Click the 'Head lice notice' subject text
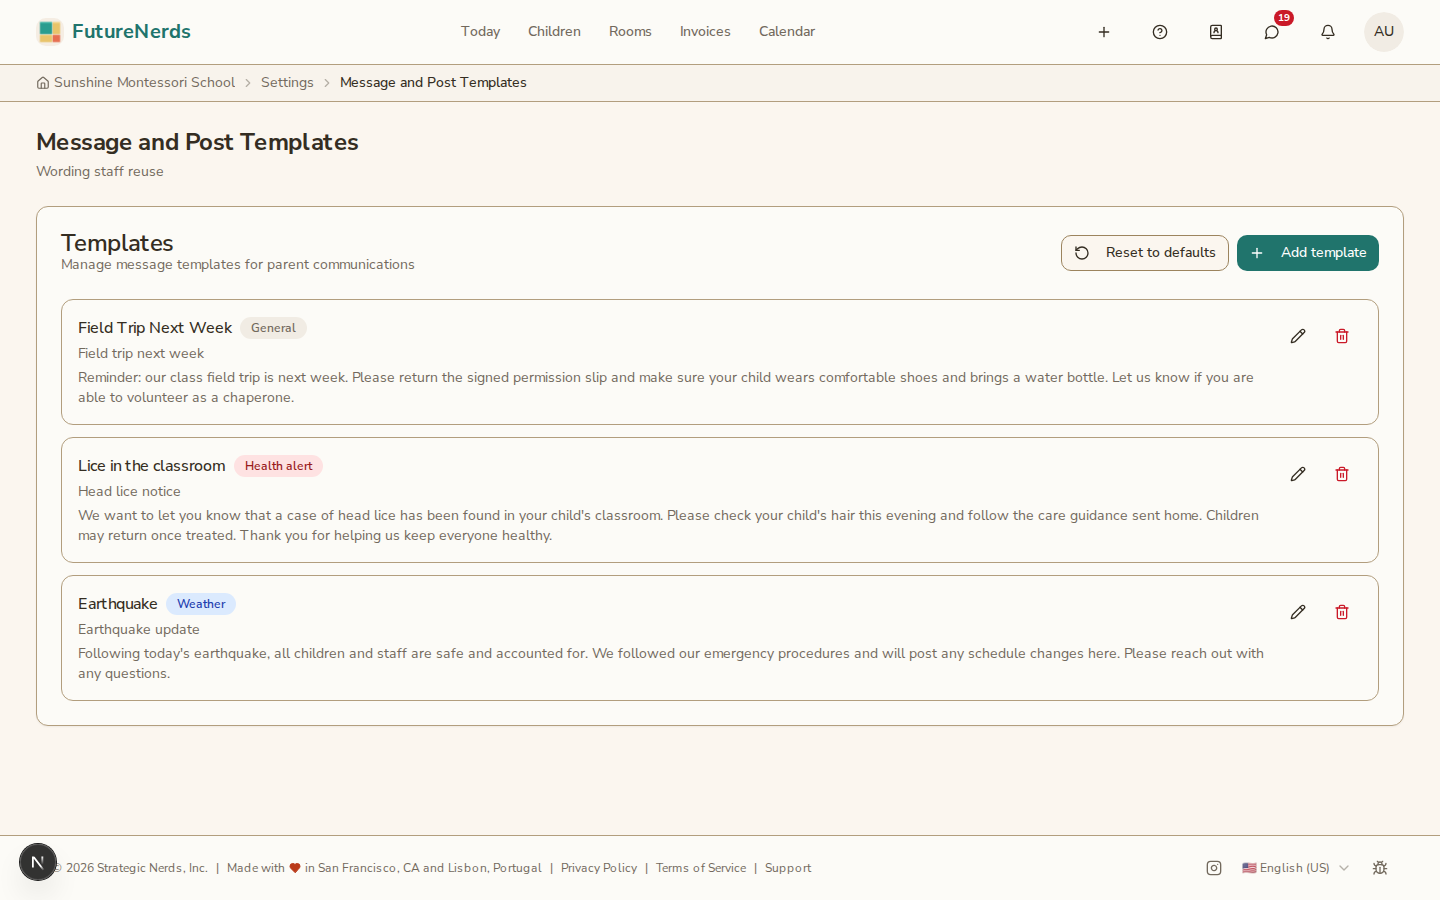The width and height of the screenshot is (1440, 900). click(130, 491)
